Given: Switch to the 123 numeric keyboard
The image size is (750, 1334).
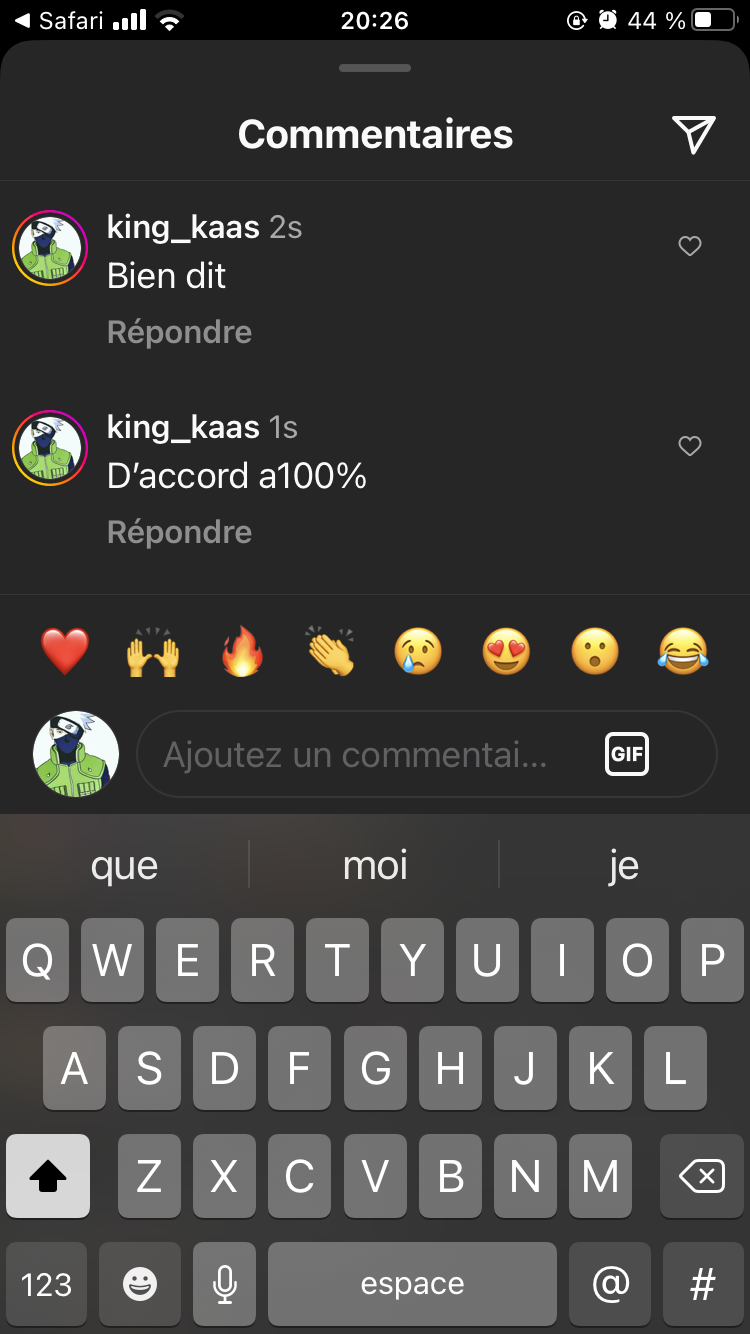Looking at the screenshot, I should coord(47,1284).
